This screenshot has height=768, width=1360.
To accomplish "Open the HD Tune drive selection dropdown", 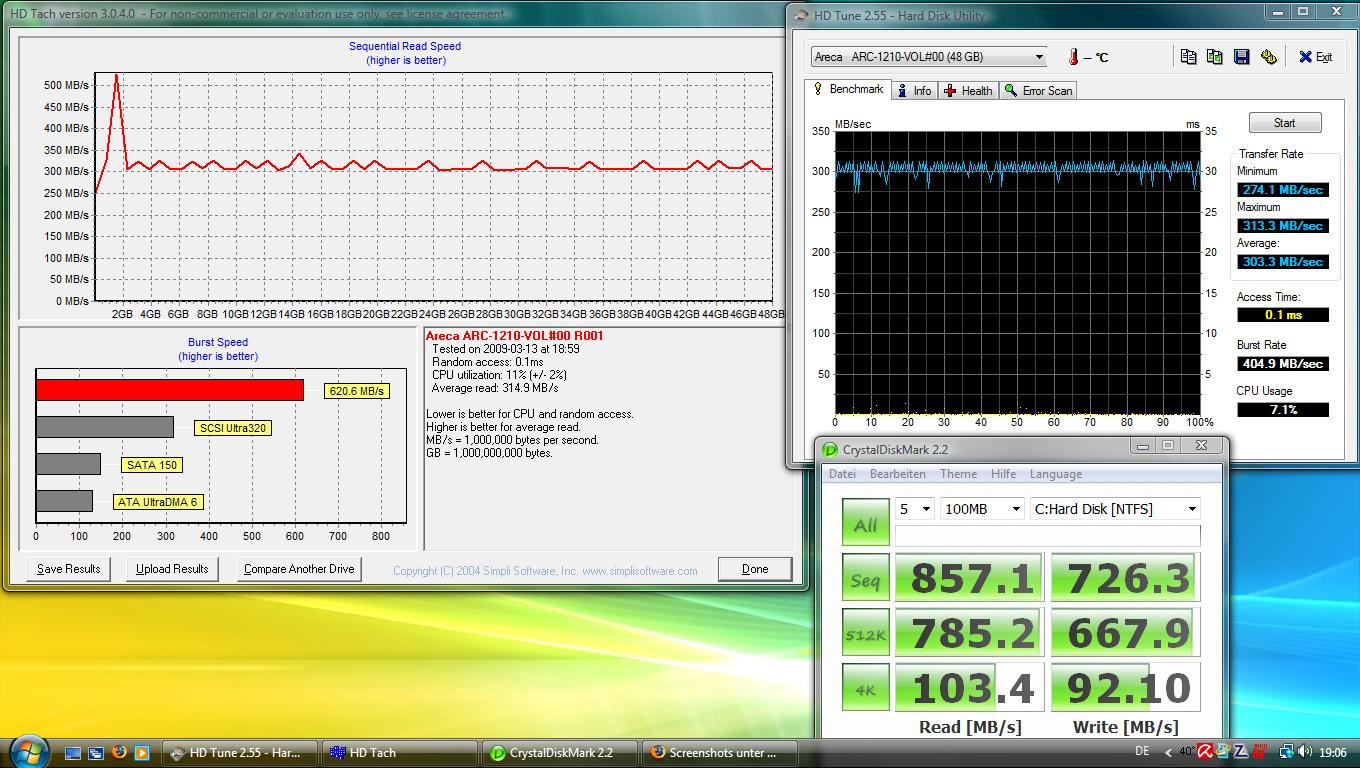I will (x=929, y=57).
